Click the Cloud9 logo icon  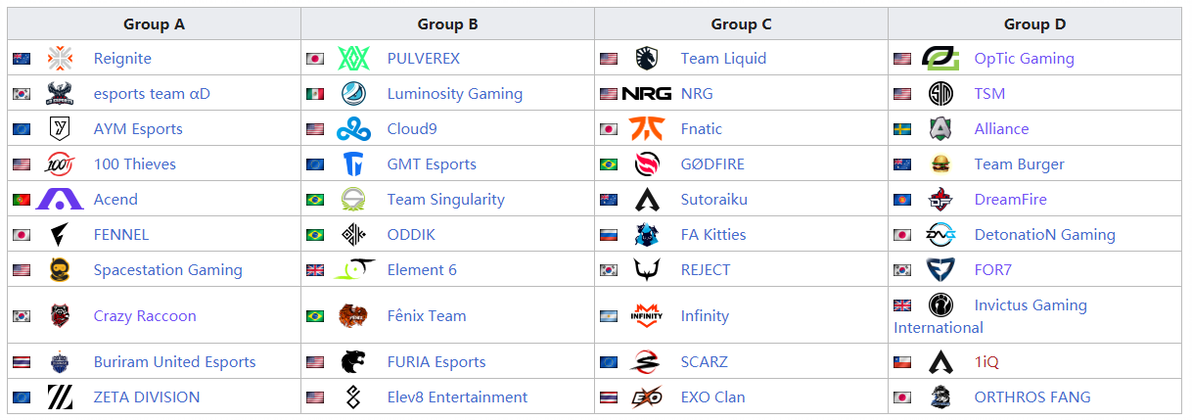[x=353, y=129]
